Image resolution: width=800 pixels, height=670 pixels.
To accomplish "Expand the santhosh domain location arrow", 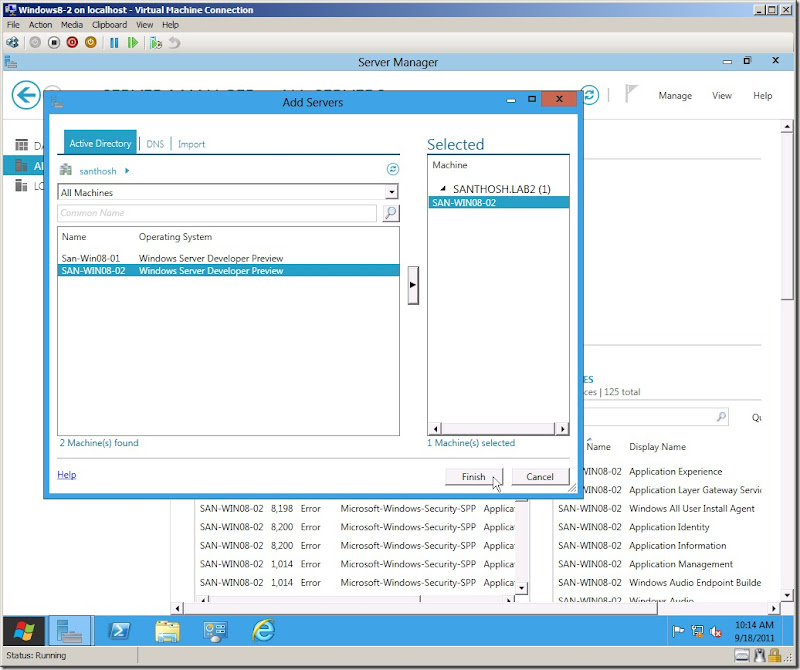I will (x=127, y=171).
